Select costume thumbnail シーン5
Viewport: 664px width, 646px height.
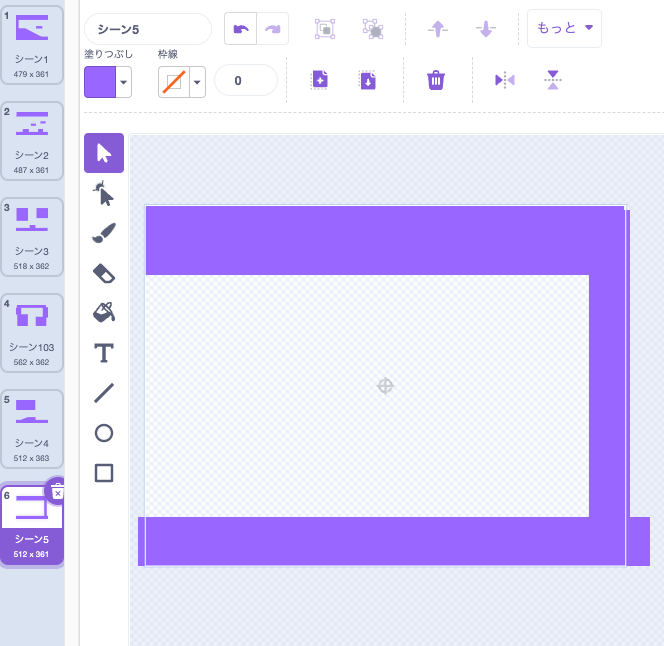[32, 525]
